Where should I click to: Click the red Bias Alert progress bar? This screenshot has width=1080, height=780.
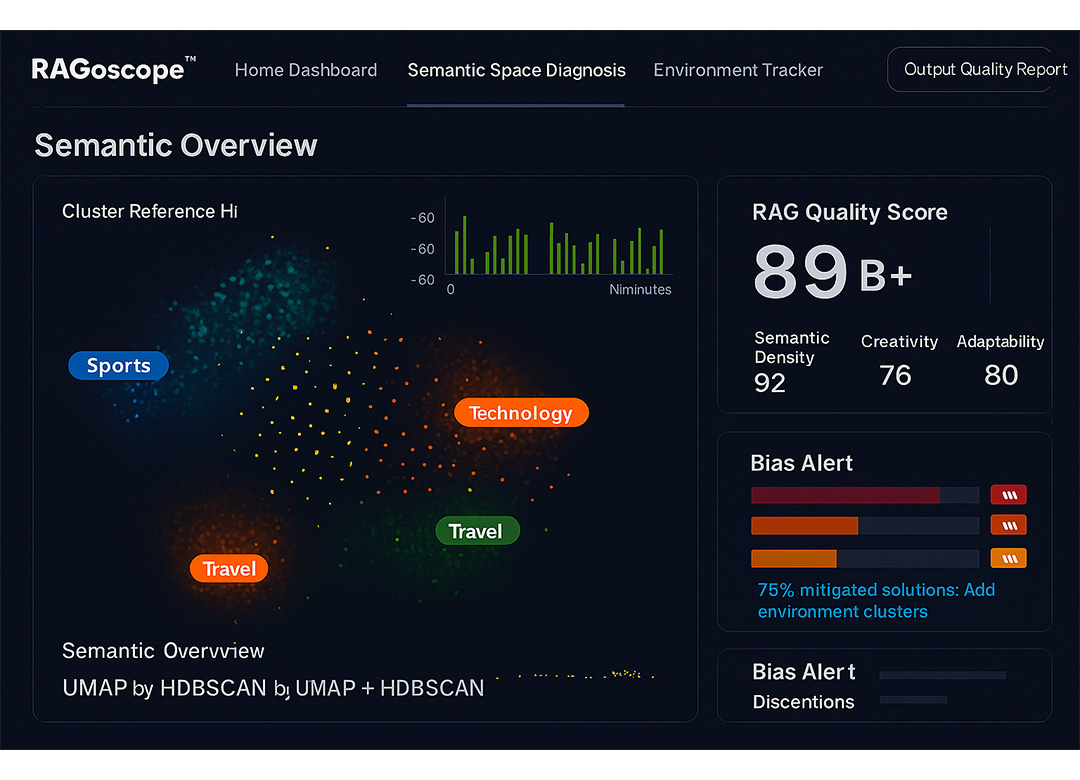point(864,495)
